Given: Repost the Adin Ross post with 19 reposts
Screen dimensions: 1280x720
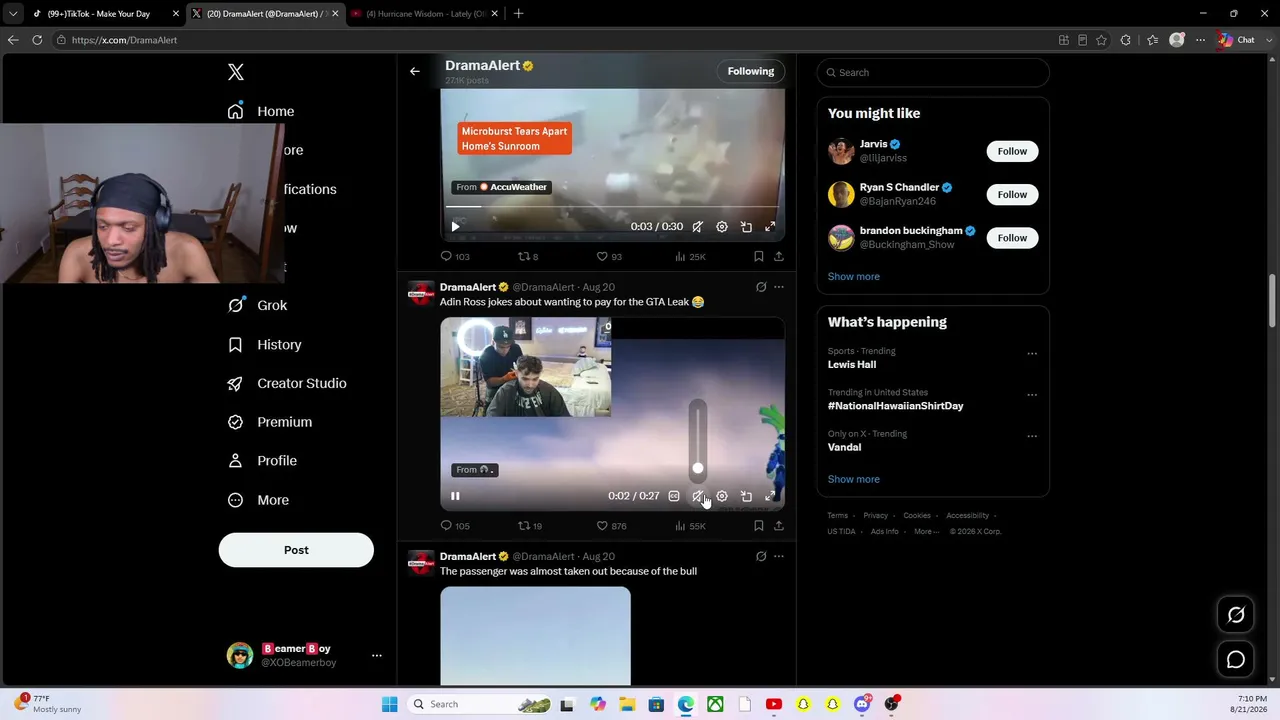Looking at the screenshot, I should [x=530, y=526].
